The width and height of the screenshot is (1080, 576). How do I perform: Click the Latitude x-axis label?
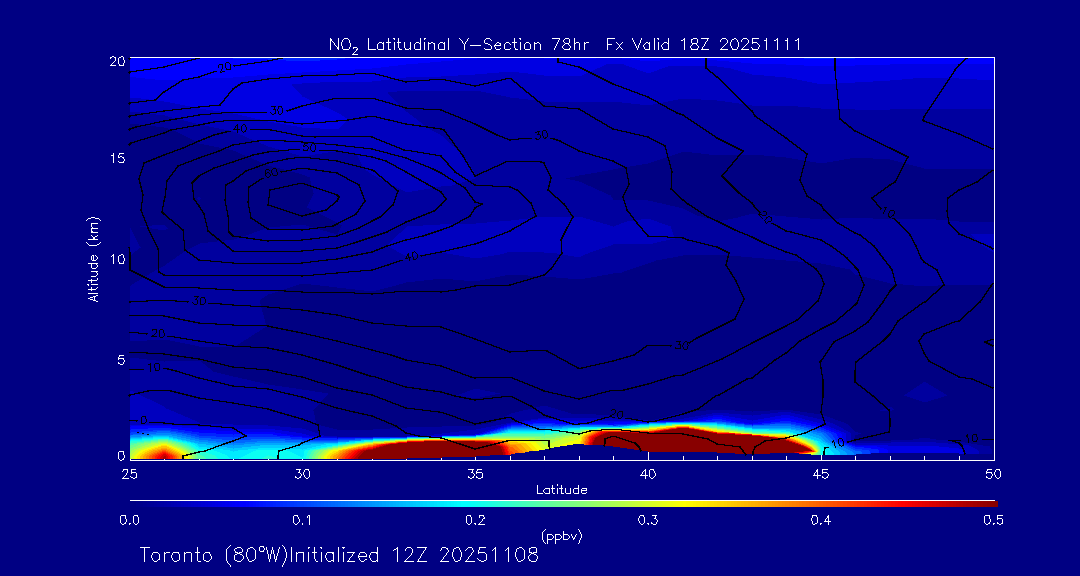coord(562,489)
